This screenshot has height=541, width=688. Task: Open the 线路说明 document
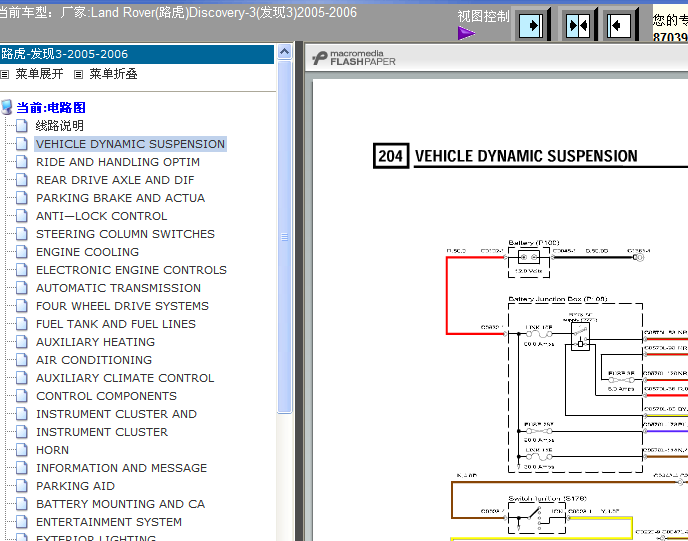pyautogui.click(x=60, y=126)
